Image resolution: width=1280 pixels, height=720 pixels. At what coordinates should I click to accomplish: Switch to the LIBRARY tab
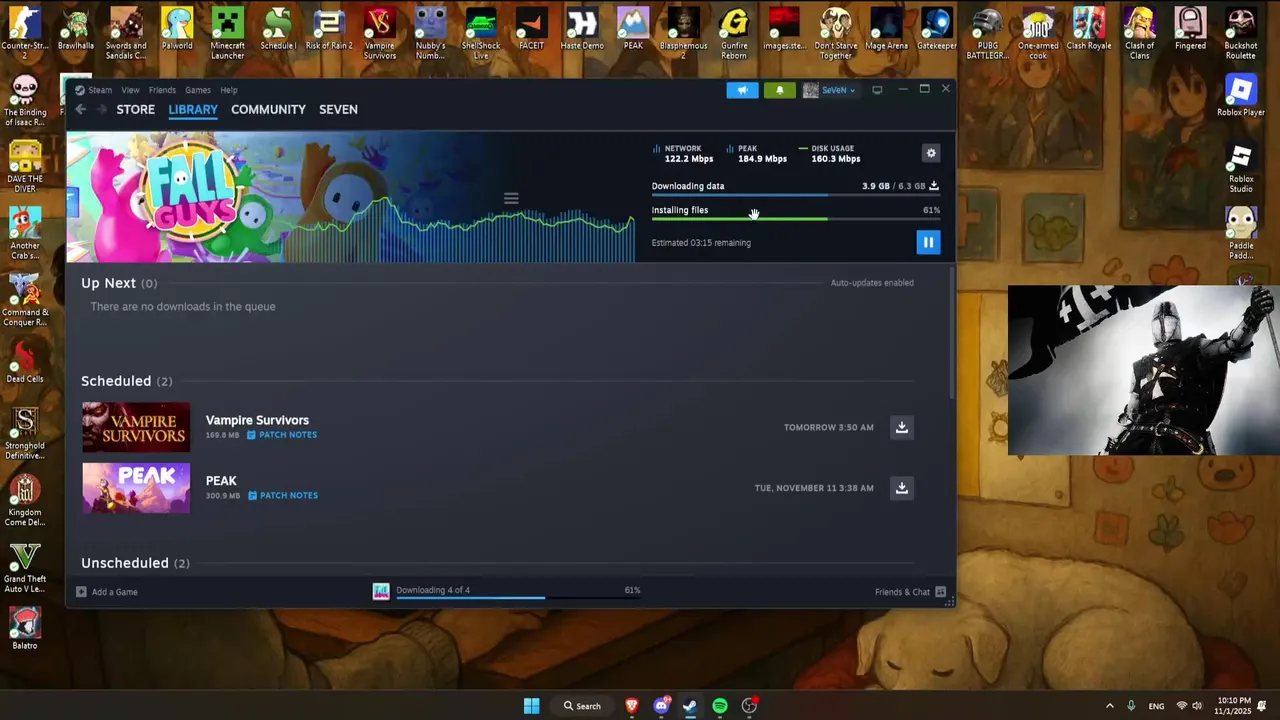pyautogui.click(x=193, y=109)
